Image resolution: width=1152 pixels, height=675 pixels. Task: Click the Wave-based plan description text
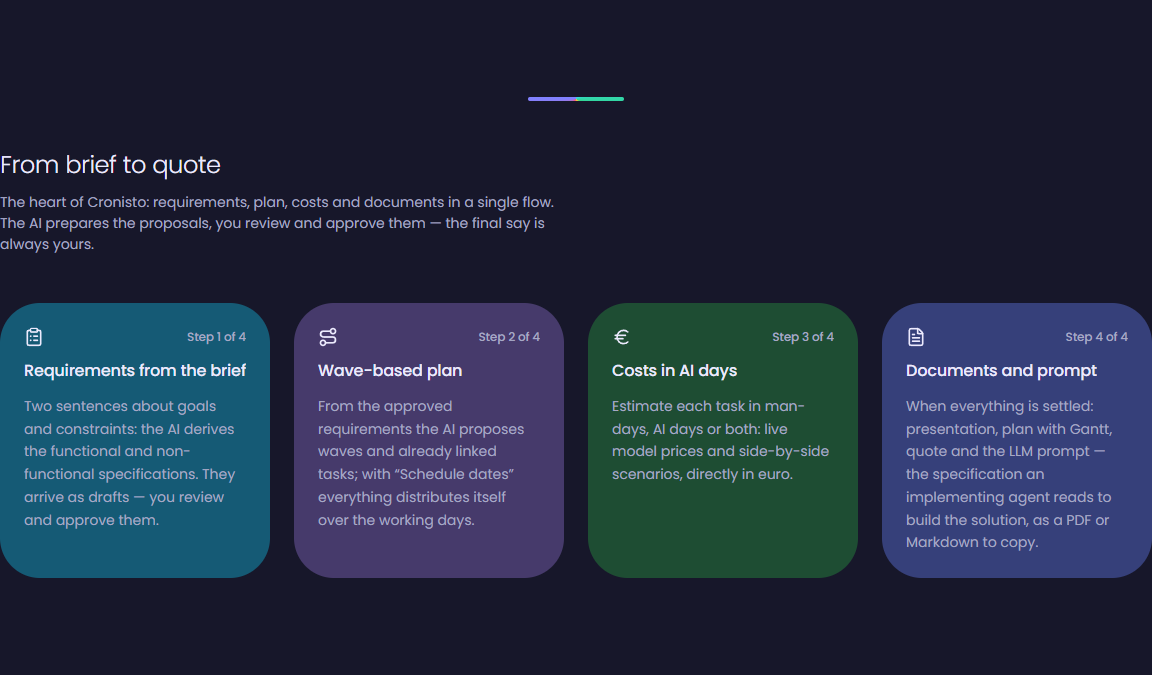pos(421,463)
